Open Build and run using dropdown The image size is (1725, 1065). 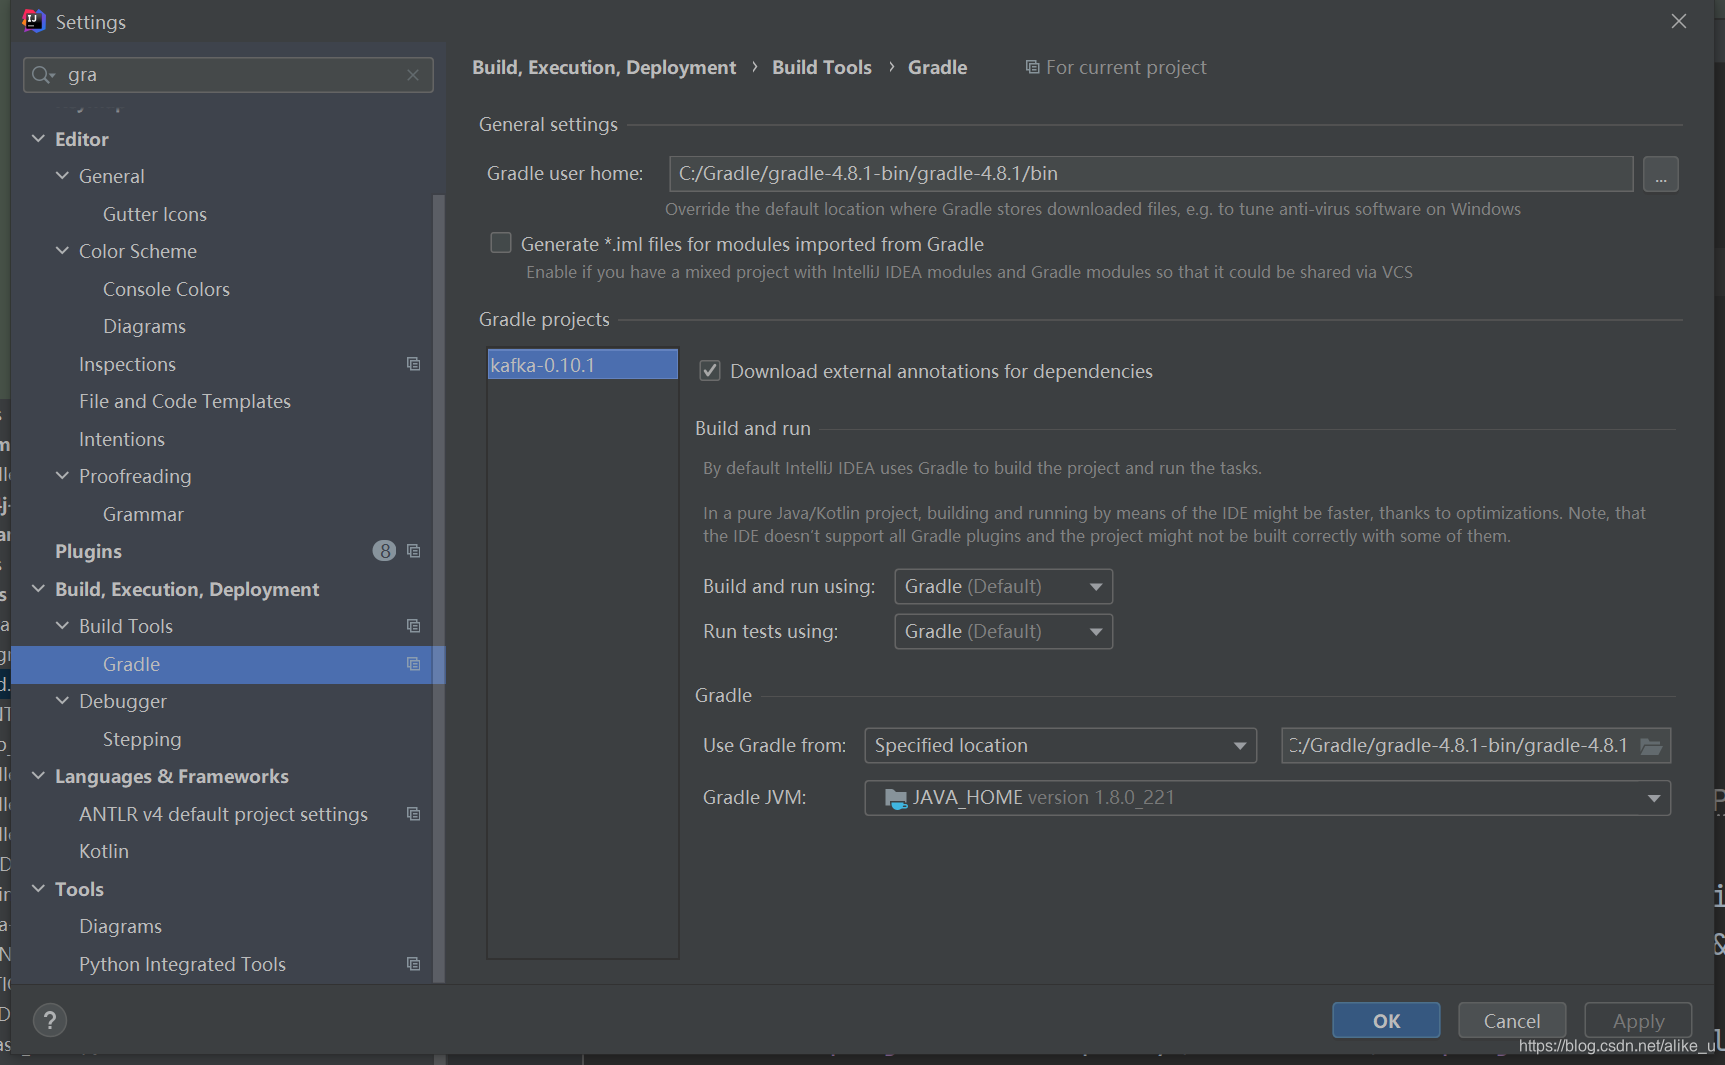(x=1003, y=586)
